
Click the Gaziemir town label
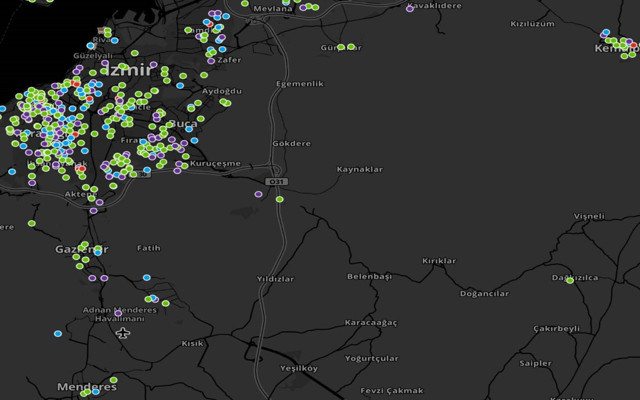[80, 248]
